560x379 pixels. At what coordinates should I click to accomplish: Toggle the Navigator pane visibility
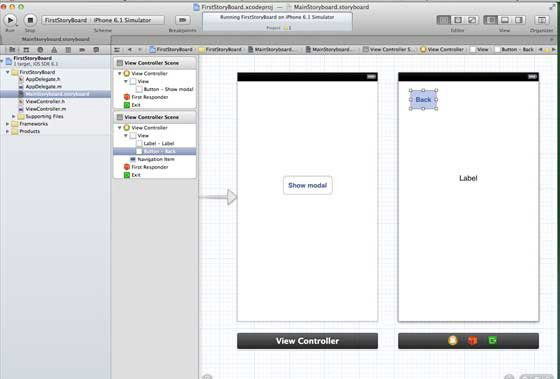490,20
